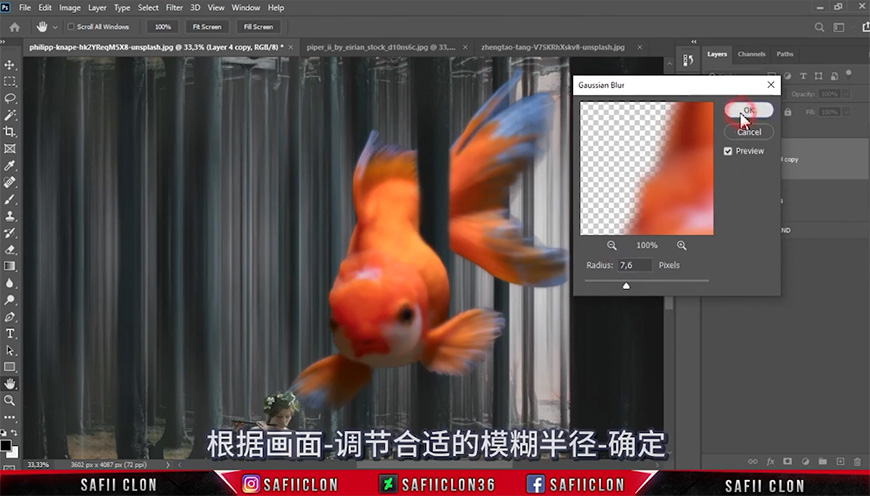
Task: Open the Filter menu
Action: pyautogui.click(x=174, y=8)
